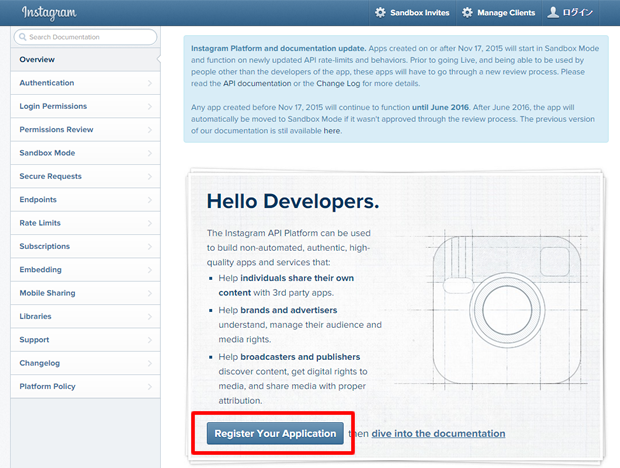Click 'until June 2016' bold text
620x468 pixels.
(440, 108)
